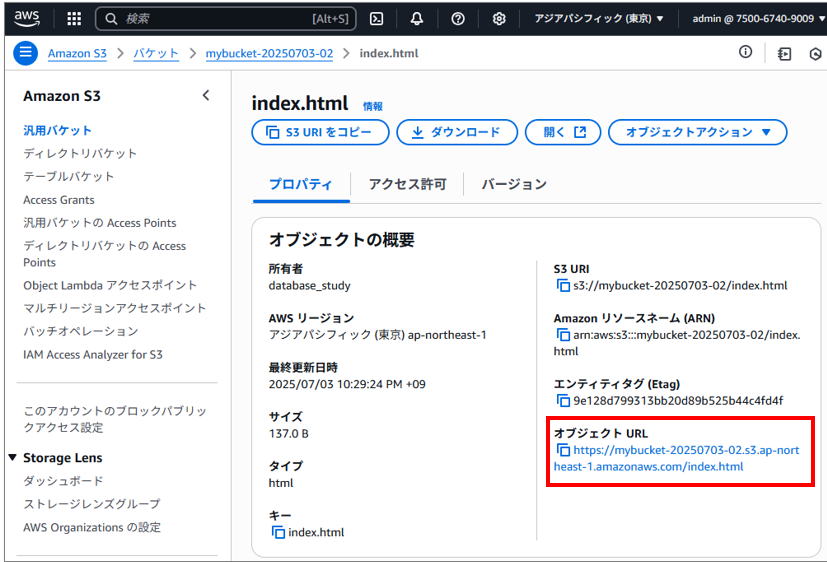Copy the S3 URI value icon
The width and height of the screenshot is (827, 562).
click(563, 285)
